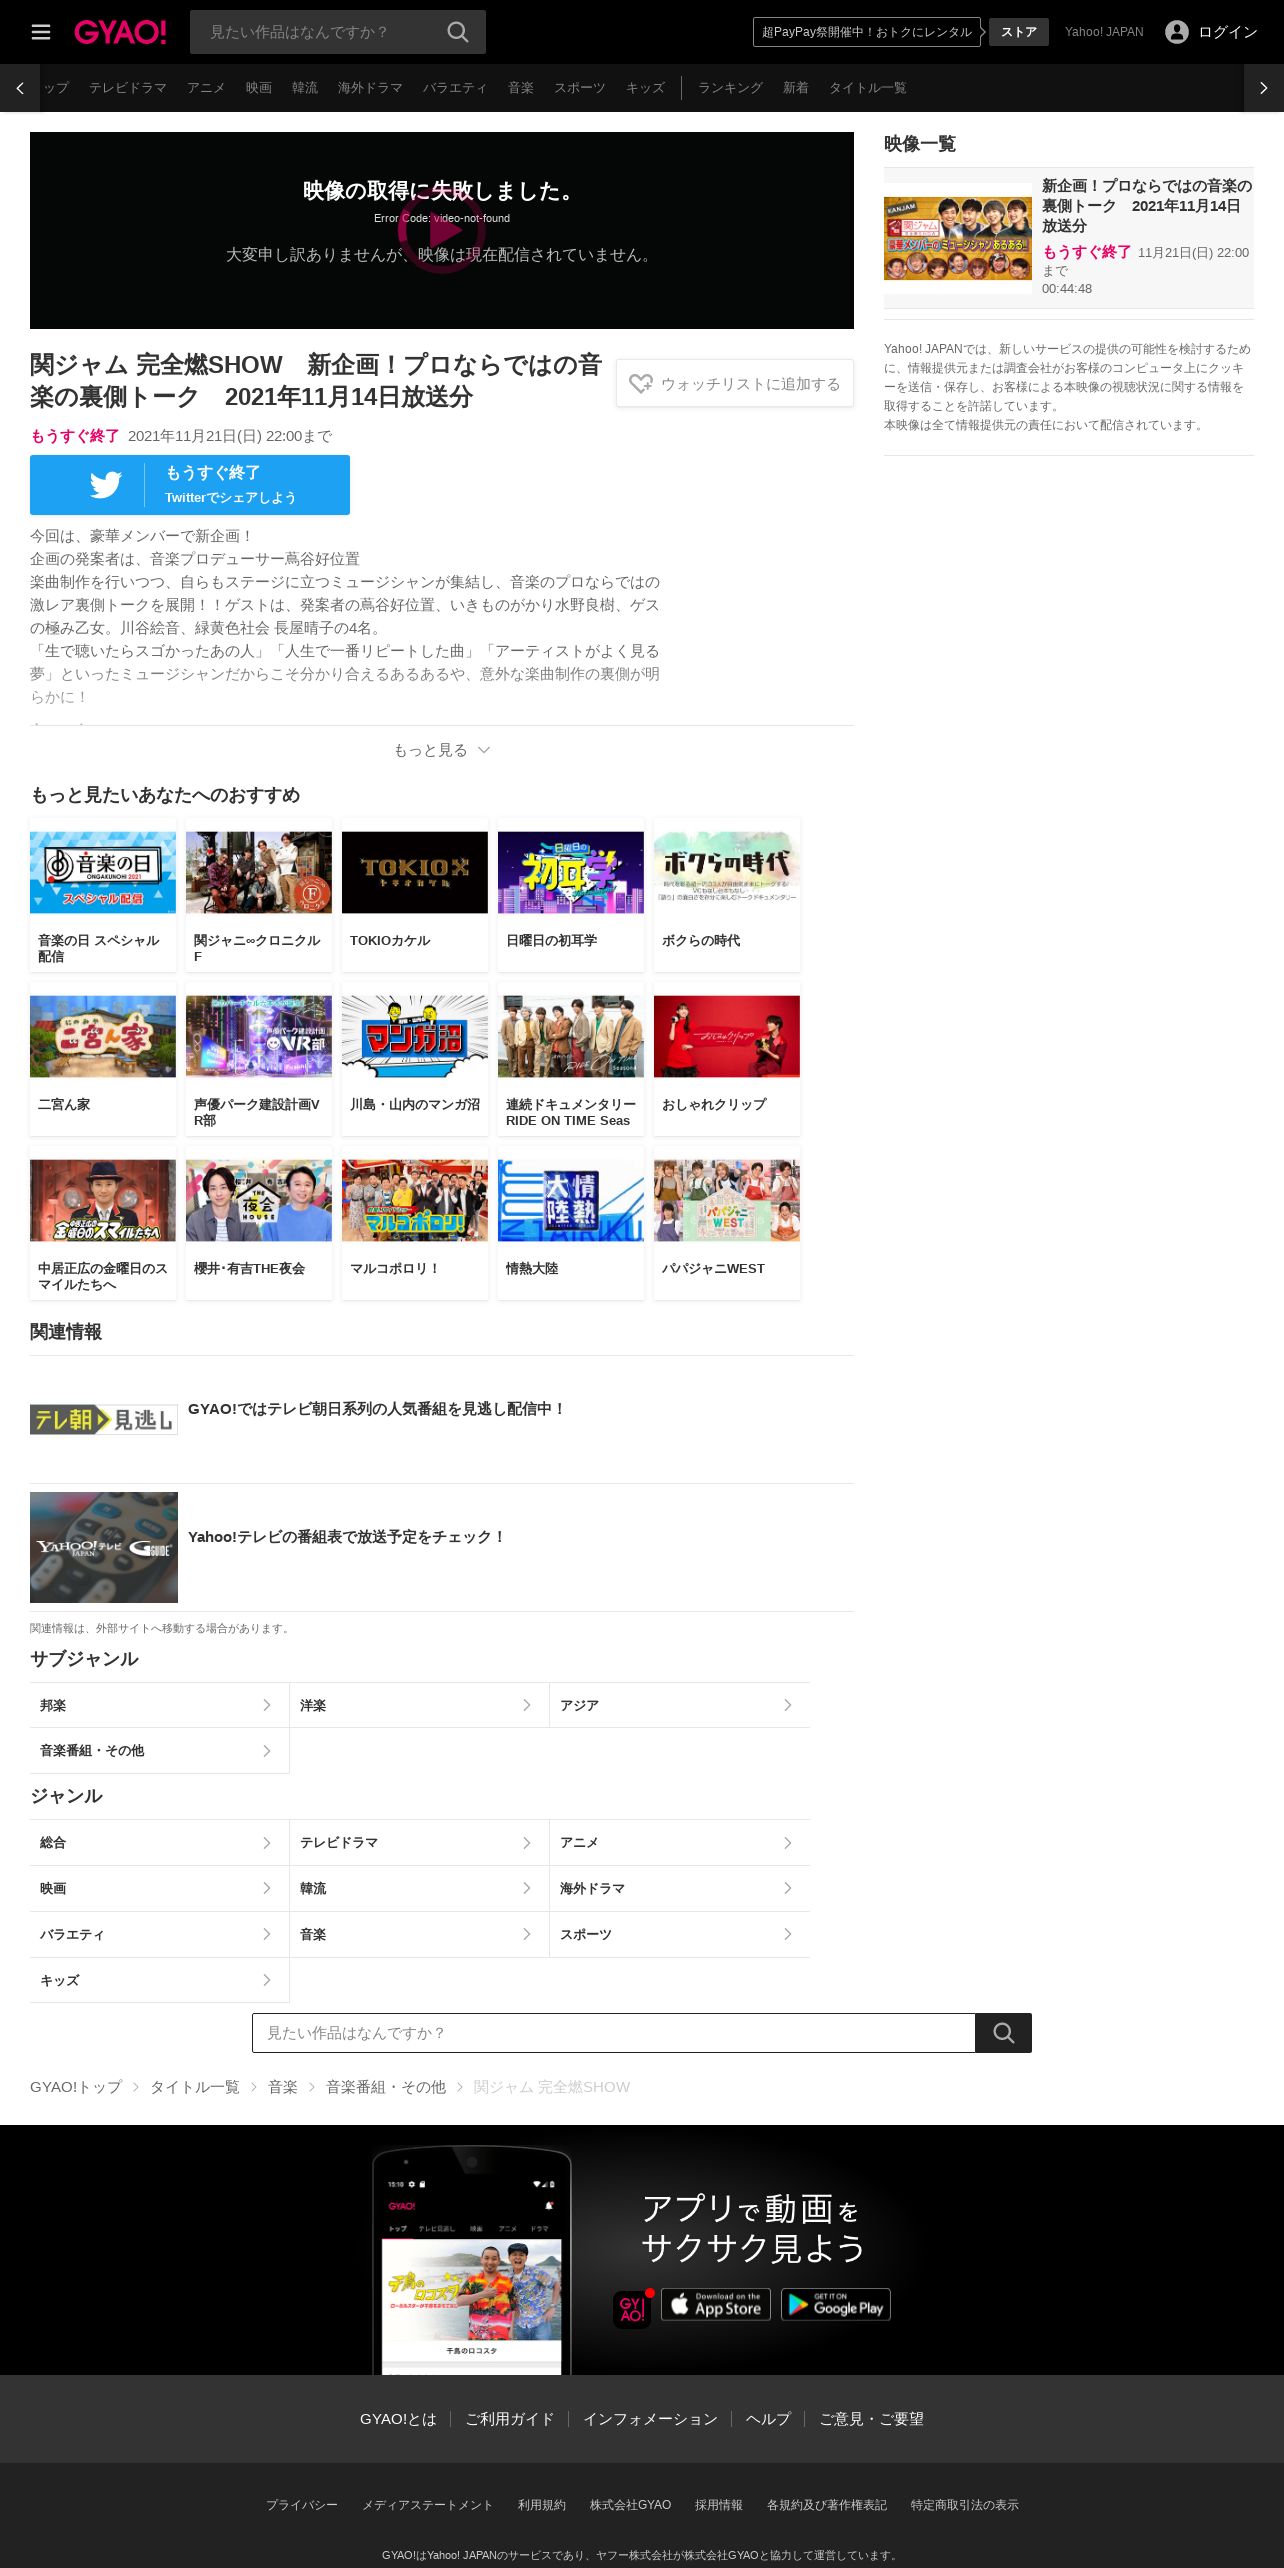Open 声優パーク建設計画VR部 card

coord(259,1059)
